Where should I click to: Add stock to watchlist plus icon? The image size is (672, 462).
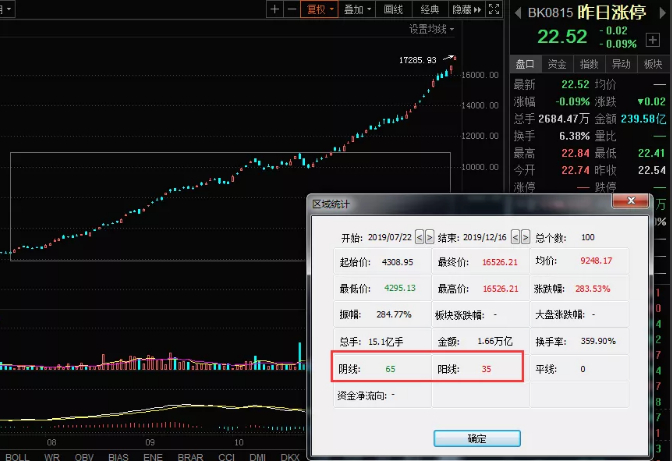[653, 40]
